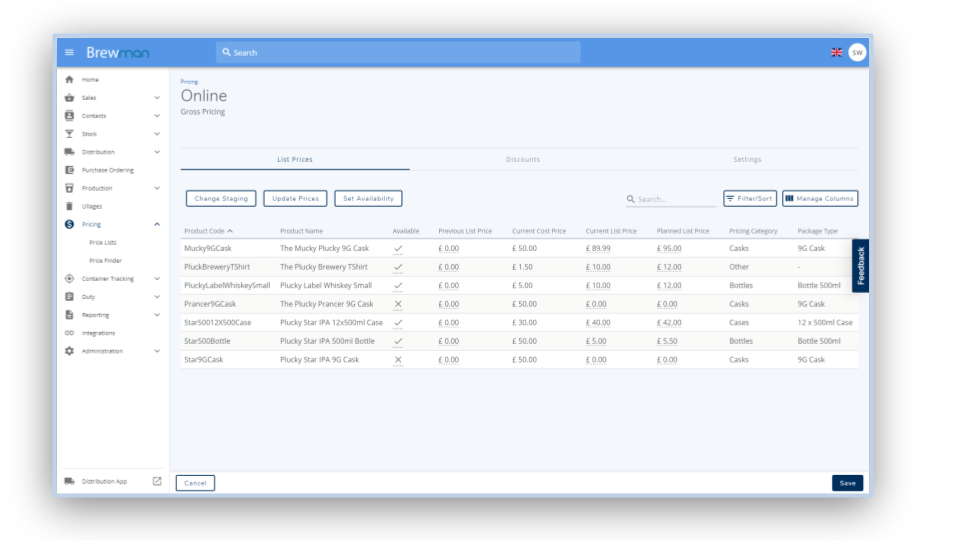
Task: Expand the Duty menu chevron
Action: [x=157, y=296]
